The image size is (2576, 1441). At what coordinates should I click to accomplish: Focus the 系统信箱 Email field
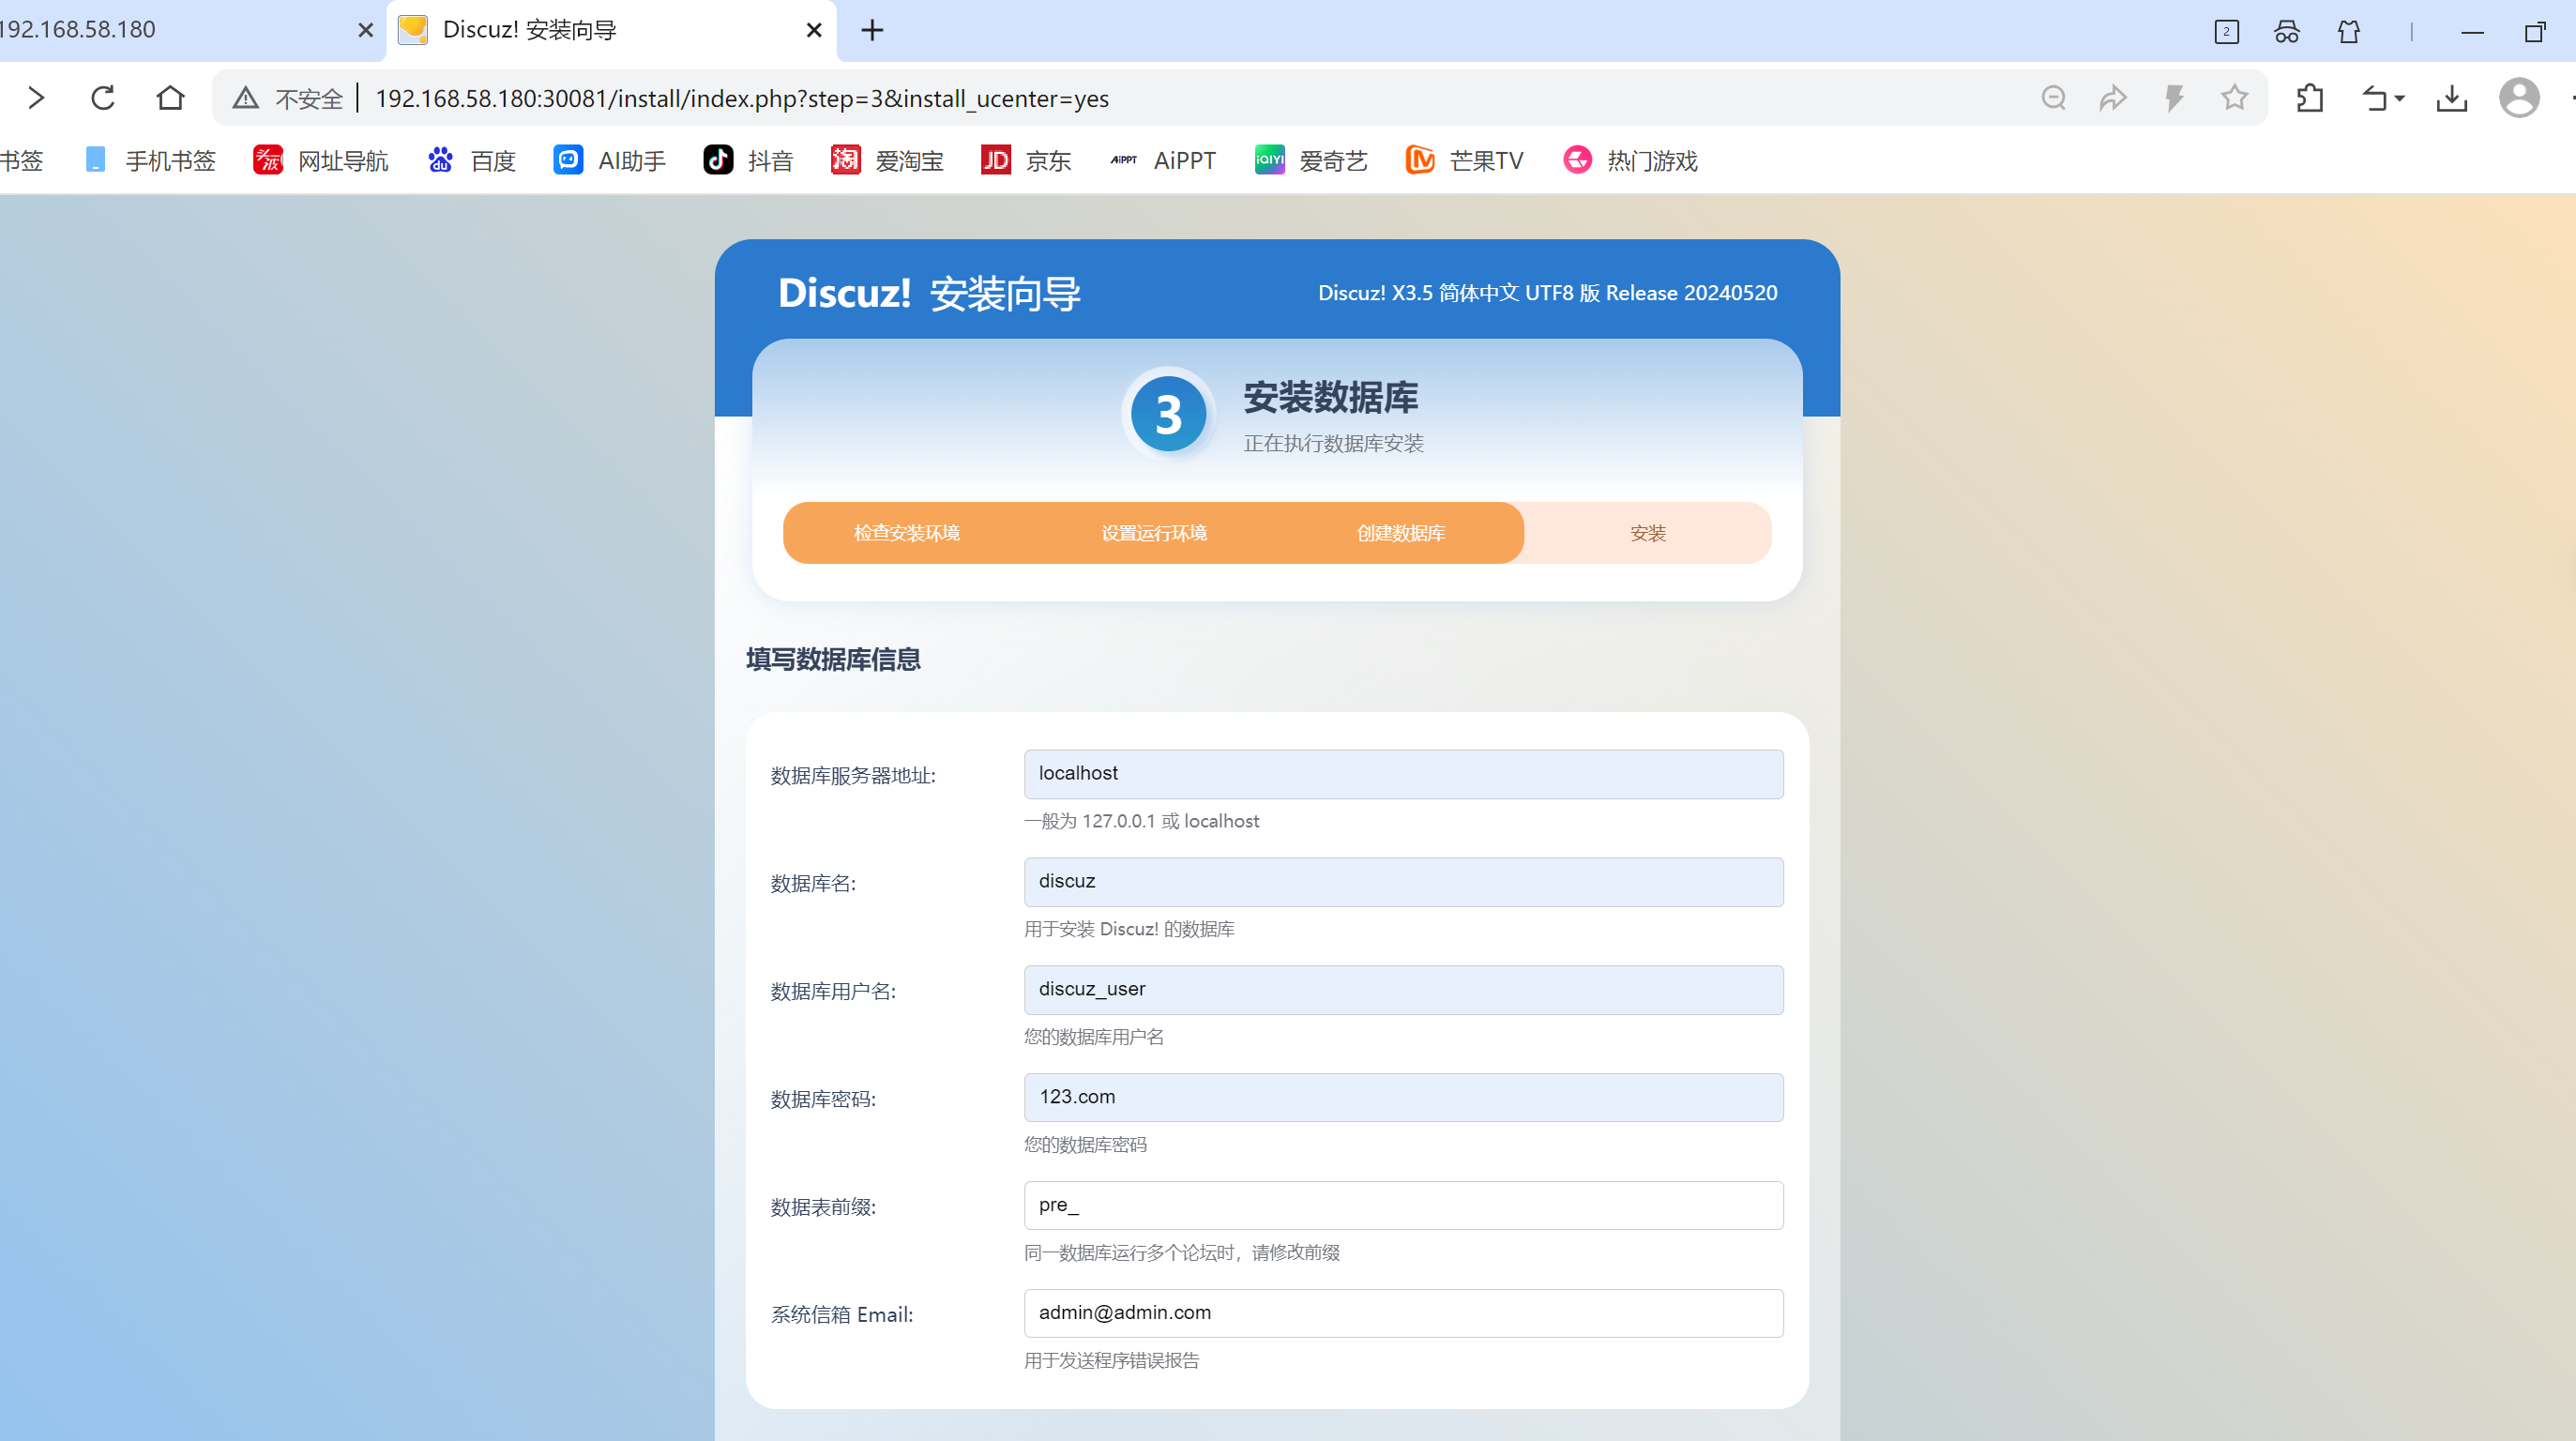tap(1403, 1314)
